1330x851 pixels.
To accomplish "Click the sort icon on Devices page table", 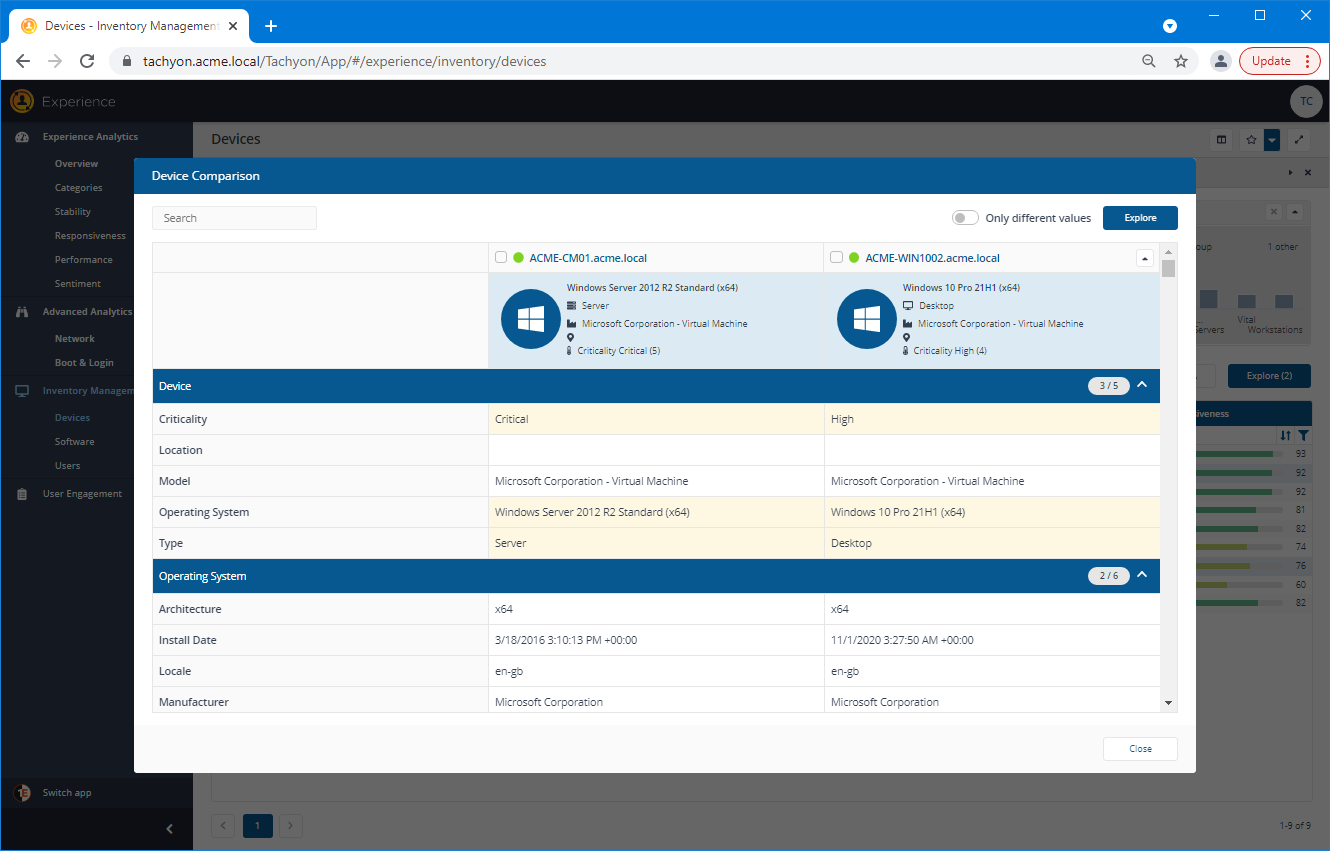I will coord(1286,435).
